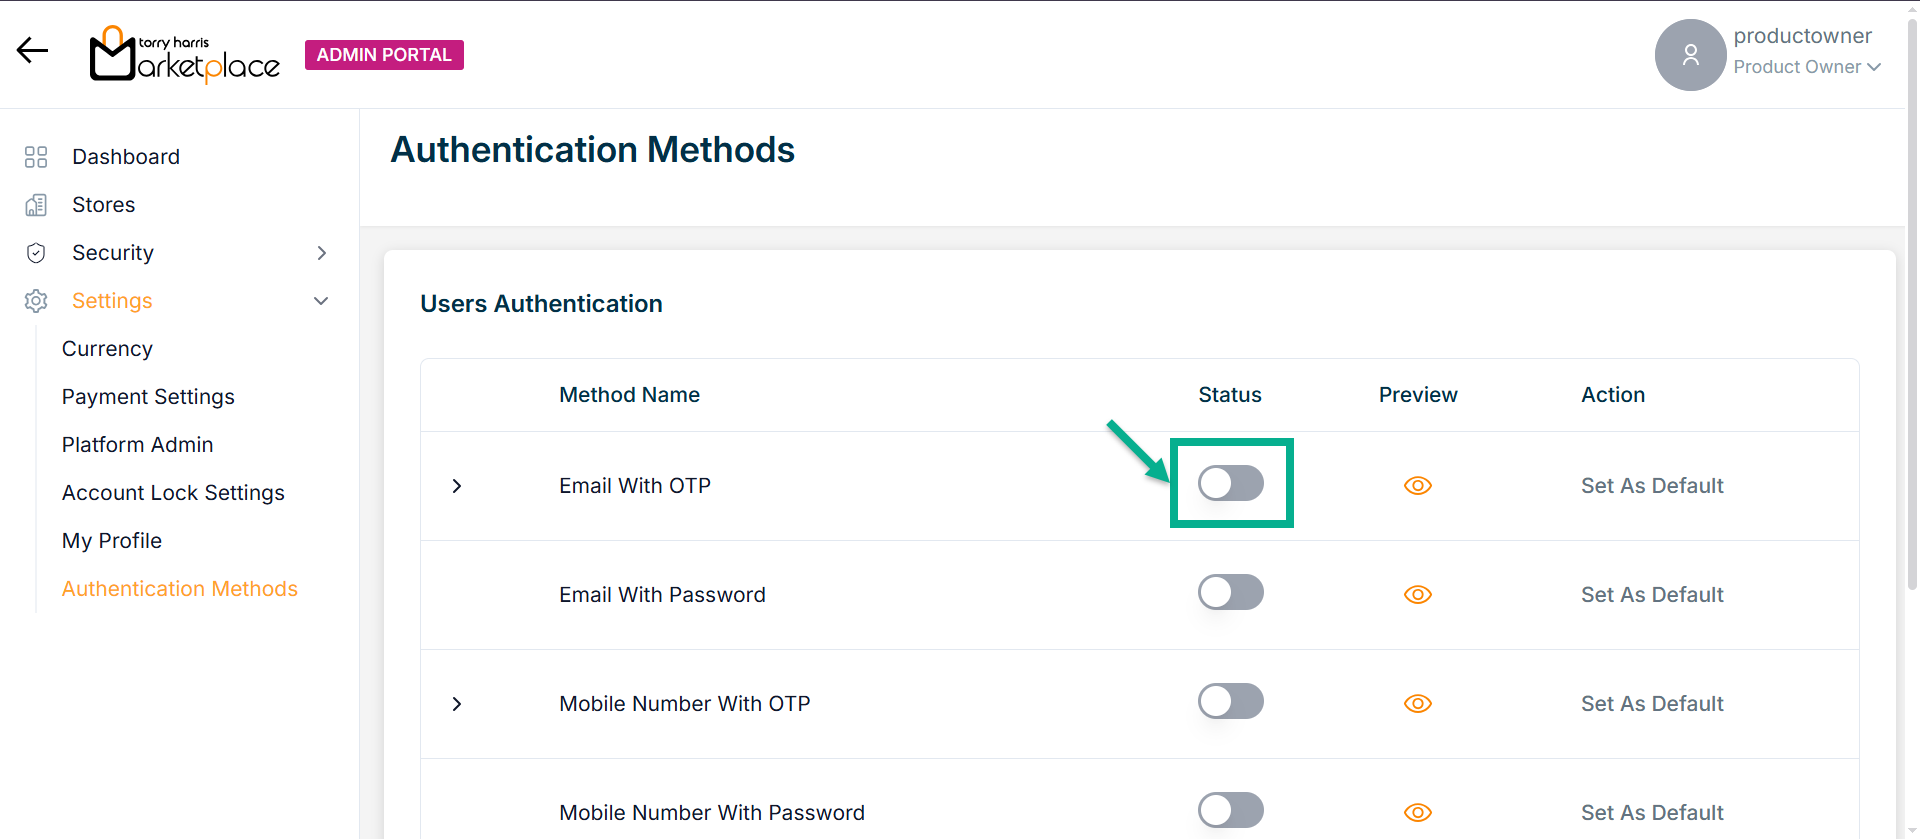Enable the Email With OTP toggle

point(1230,484)
